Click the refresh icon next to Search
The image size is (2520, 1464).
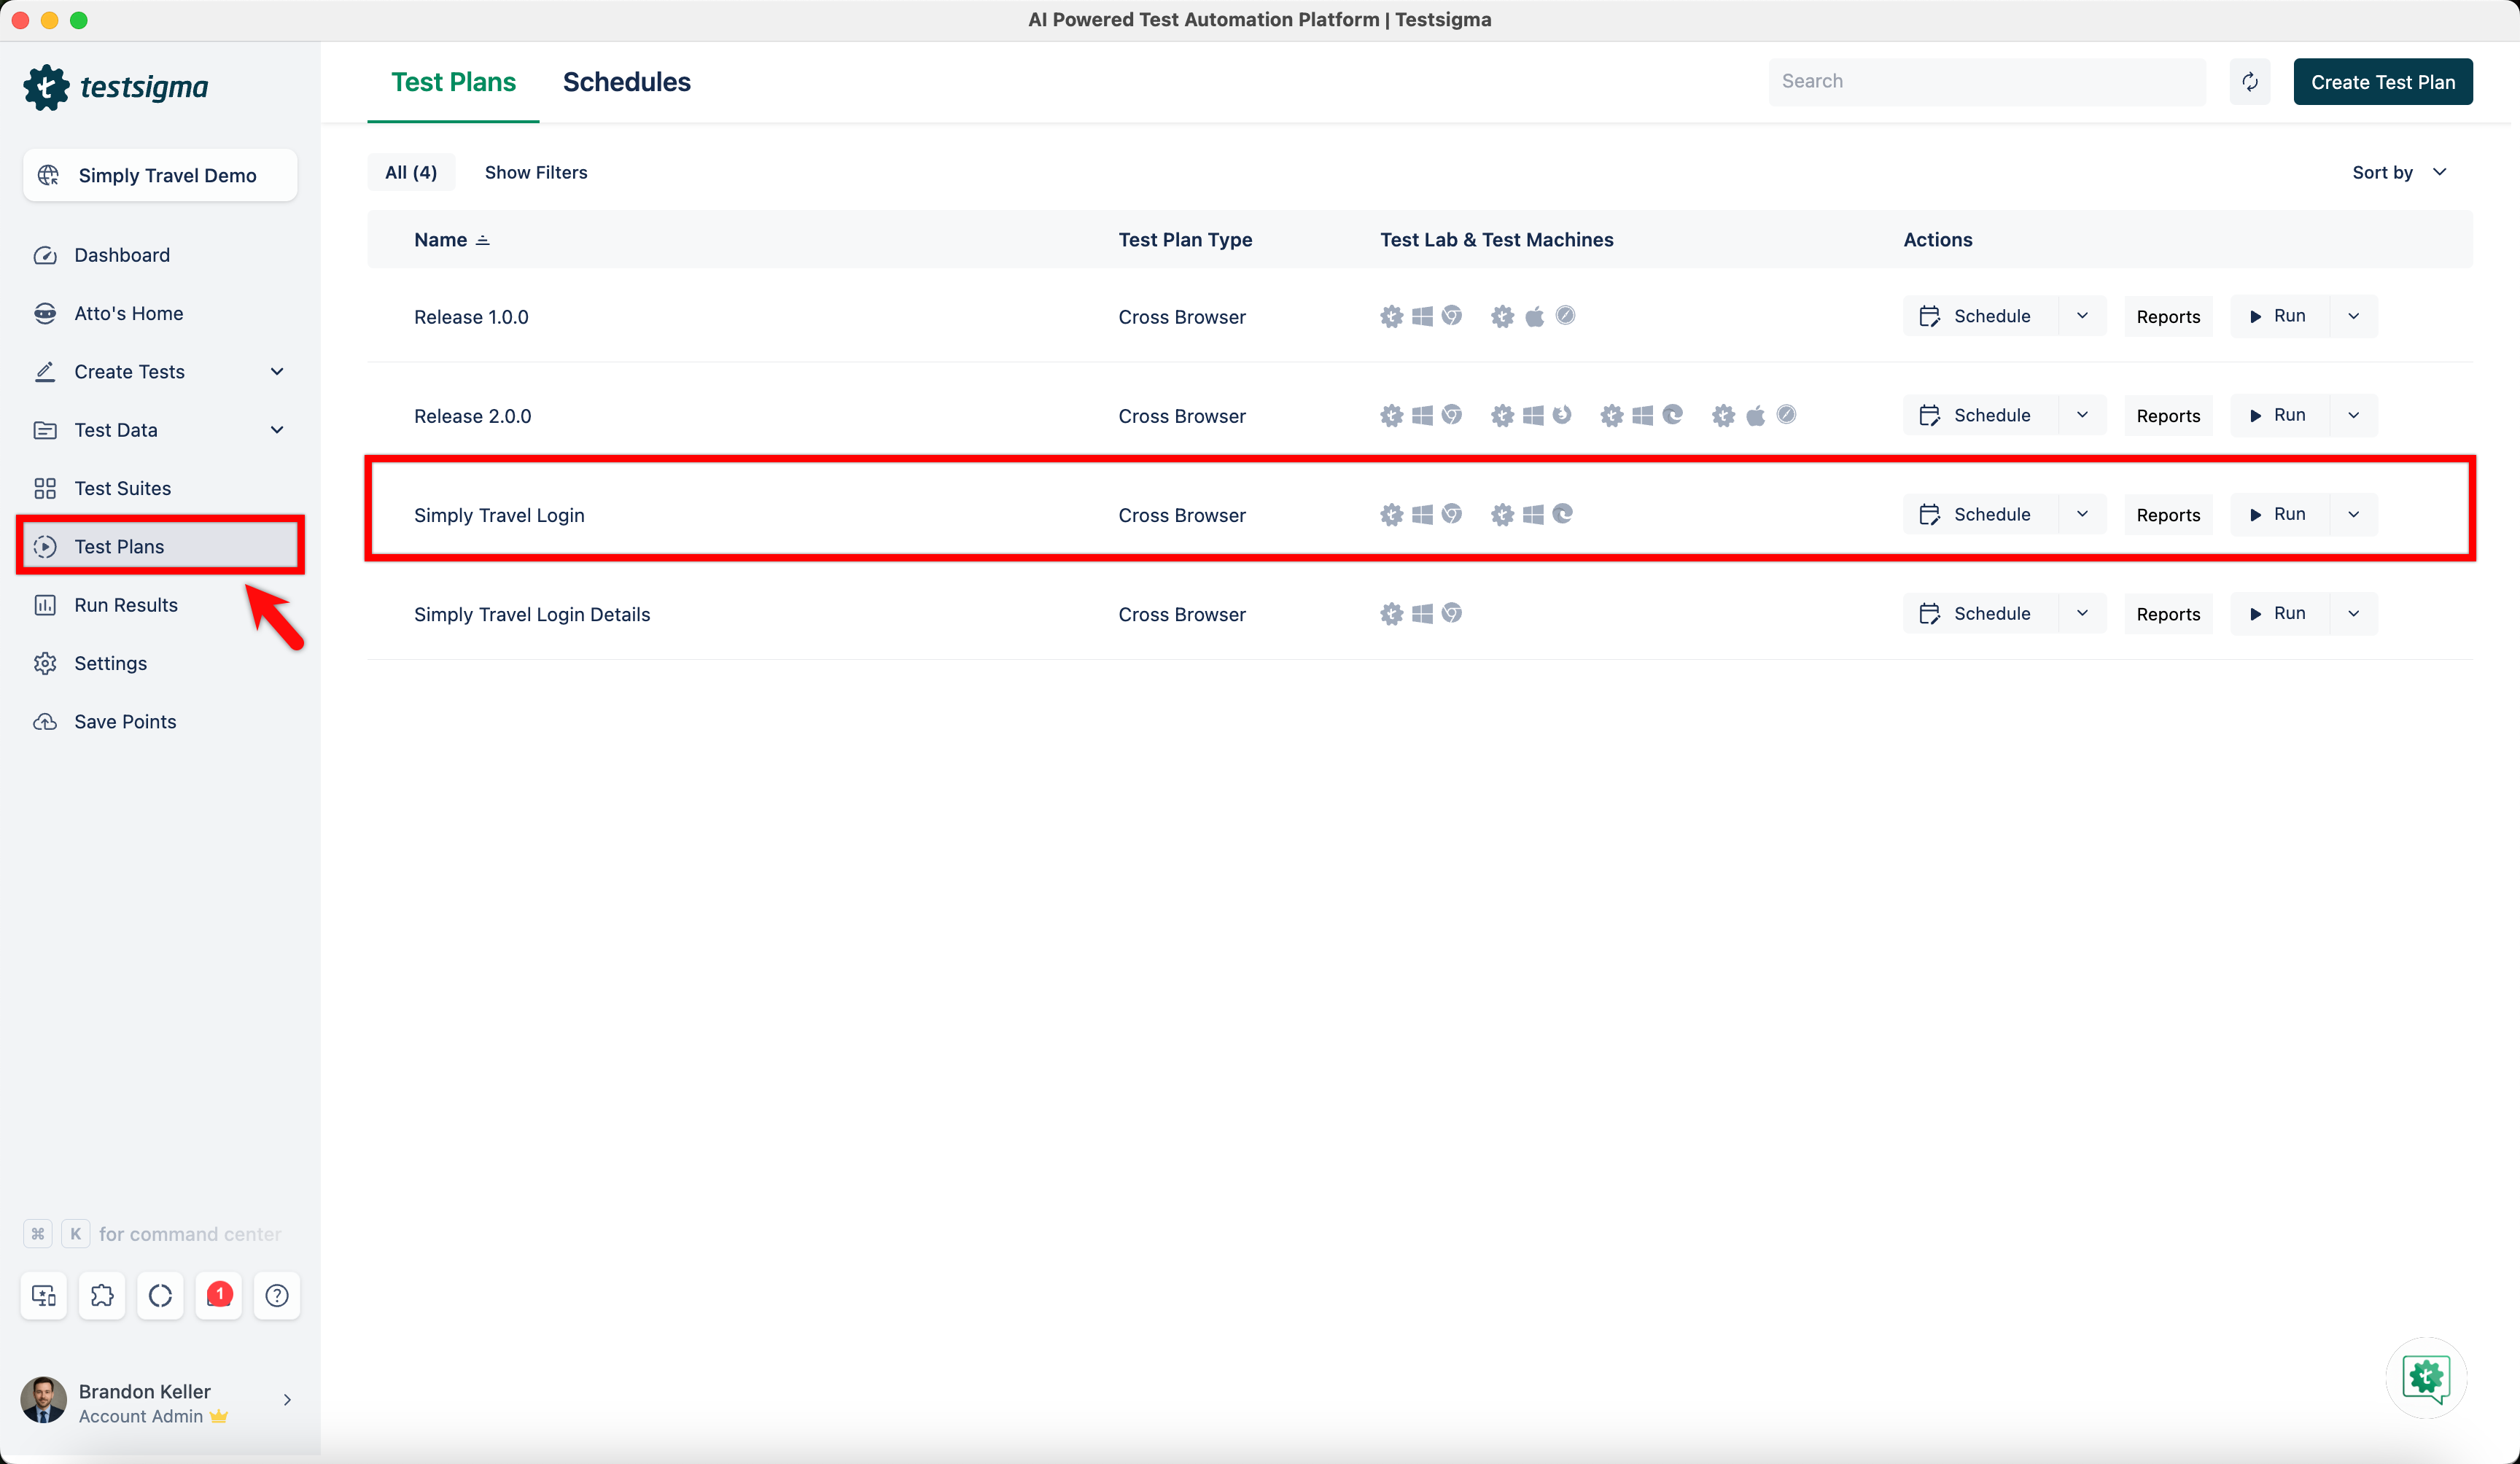pos(2249,82)
